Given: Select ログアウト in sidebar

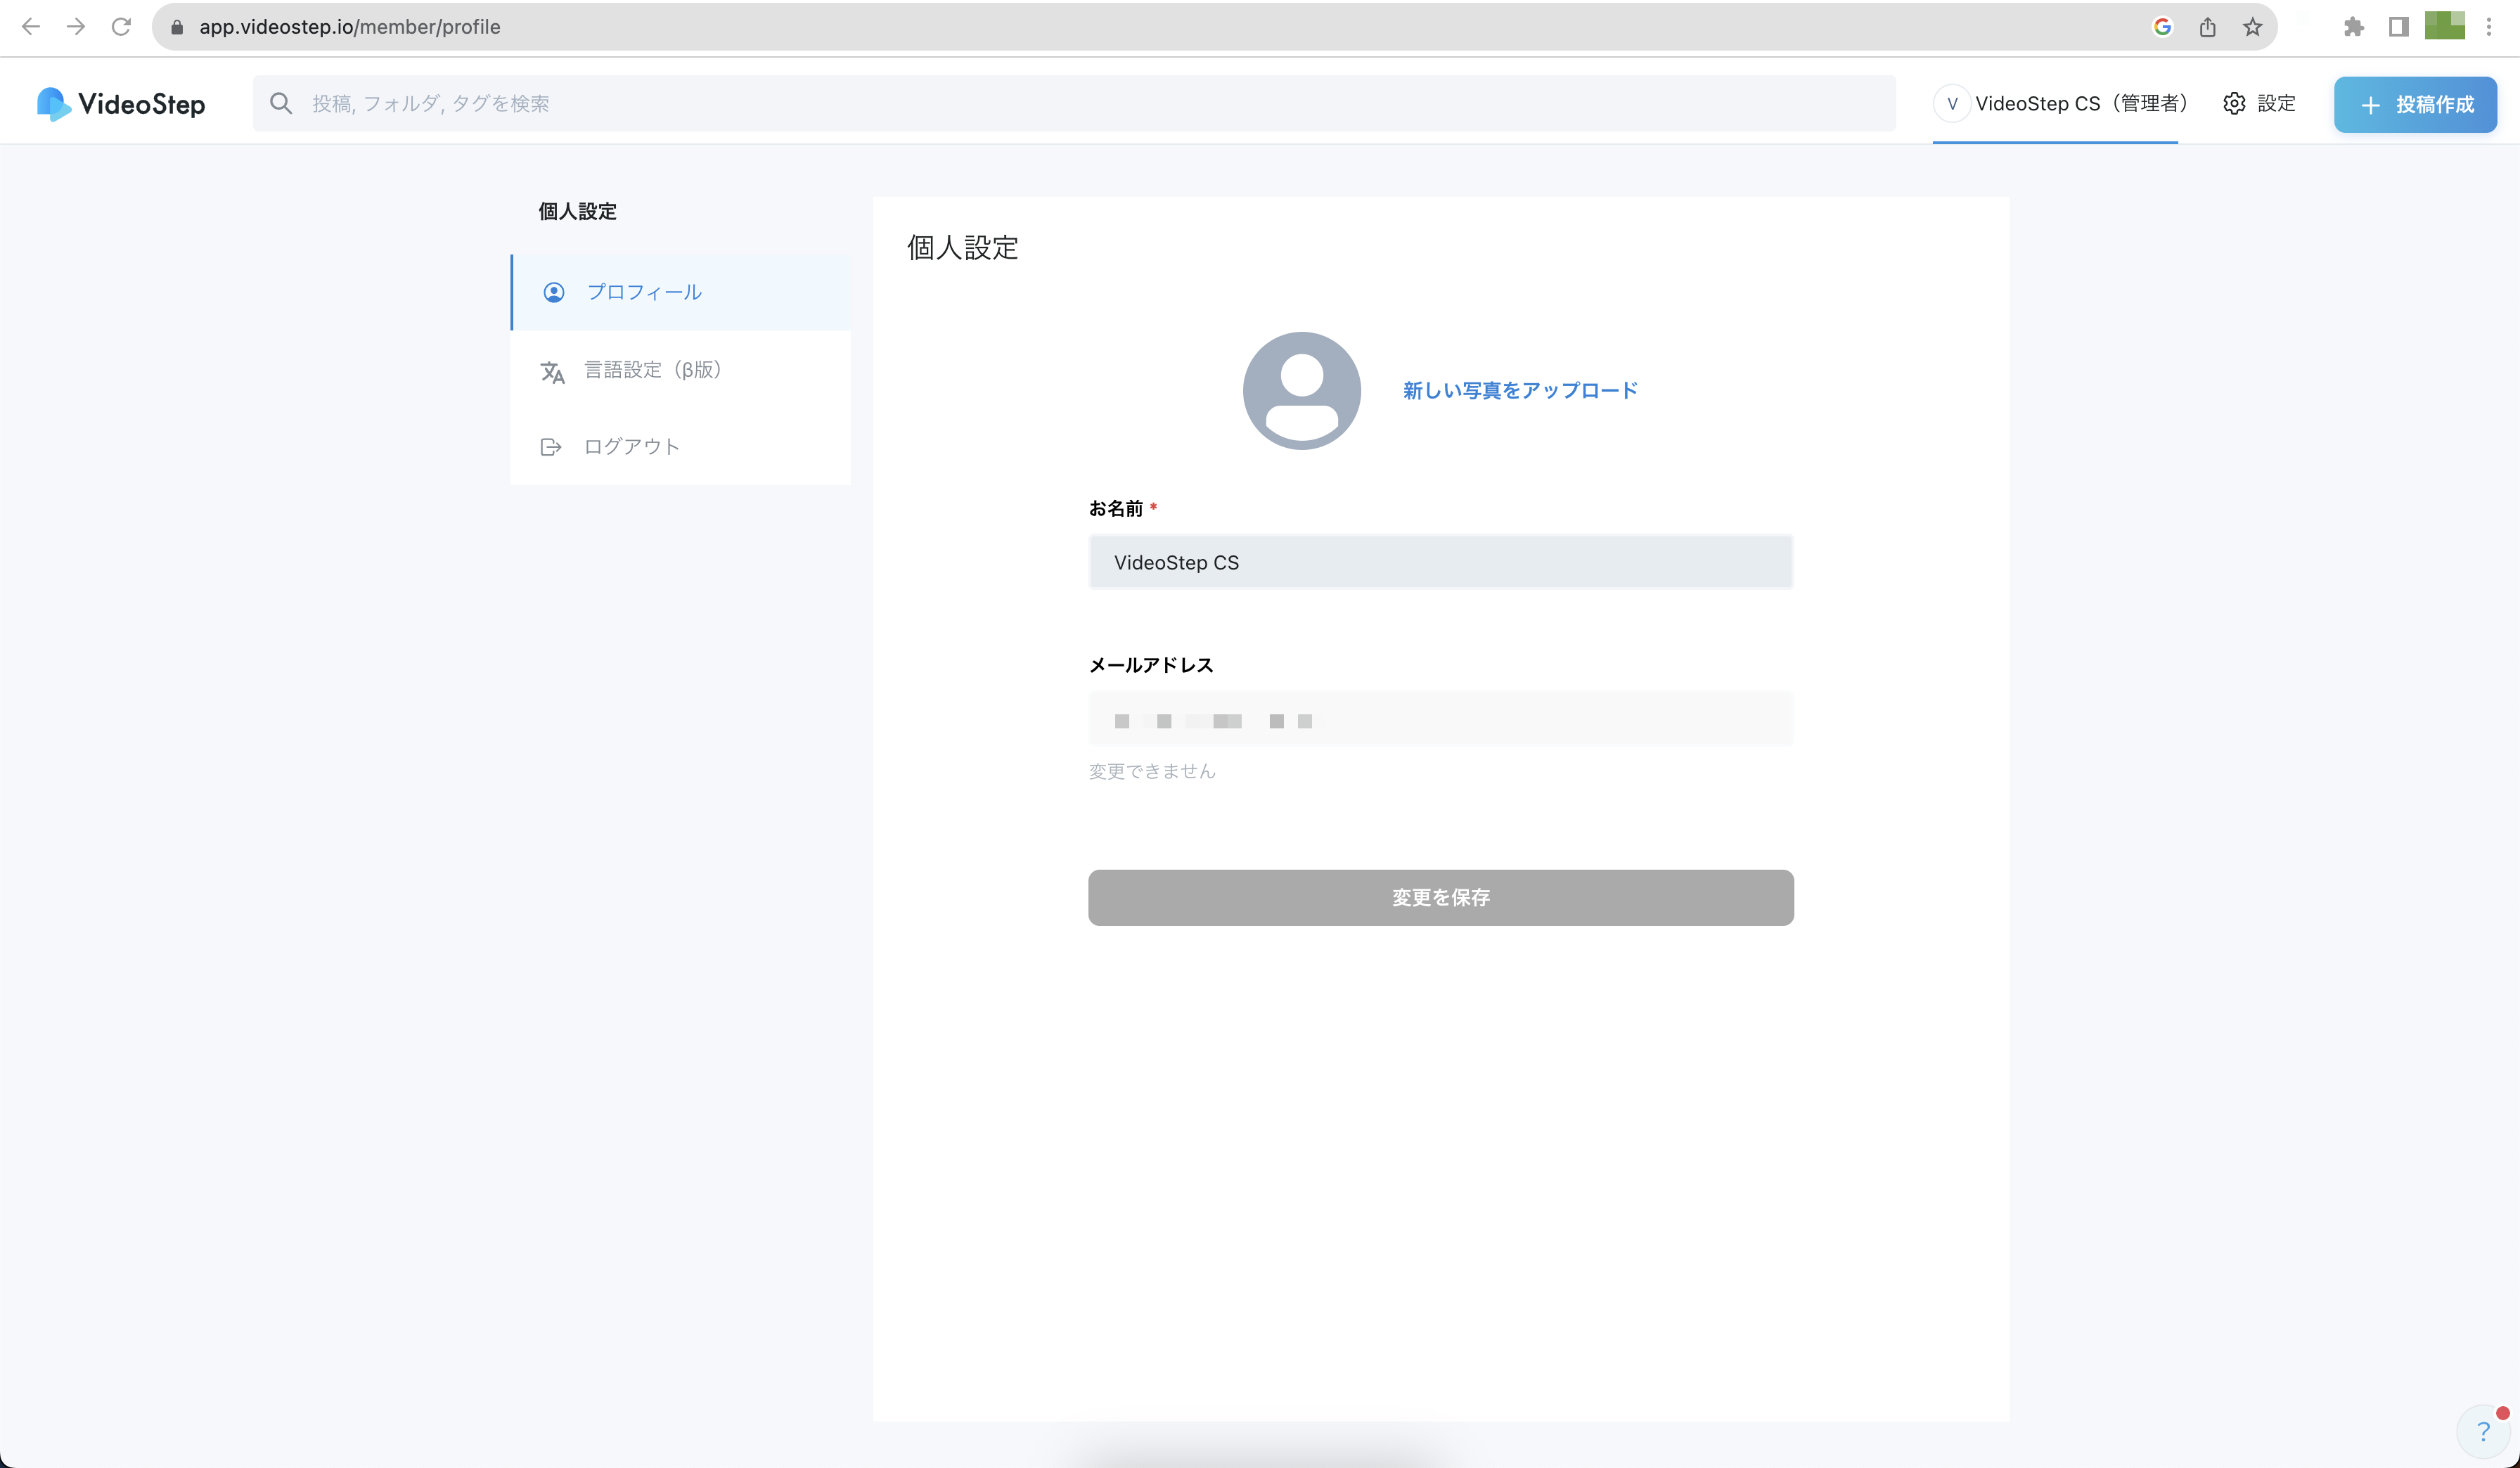Looking at the screenshot, I should click(x=631, y=447).
